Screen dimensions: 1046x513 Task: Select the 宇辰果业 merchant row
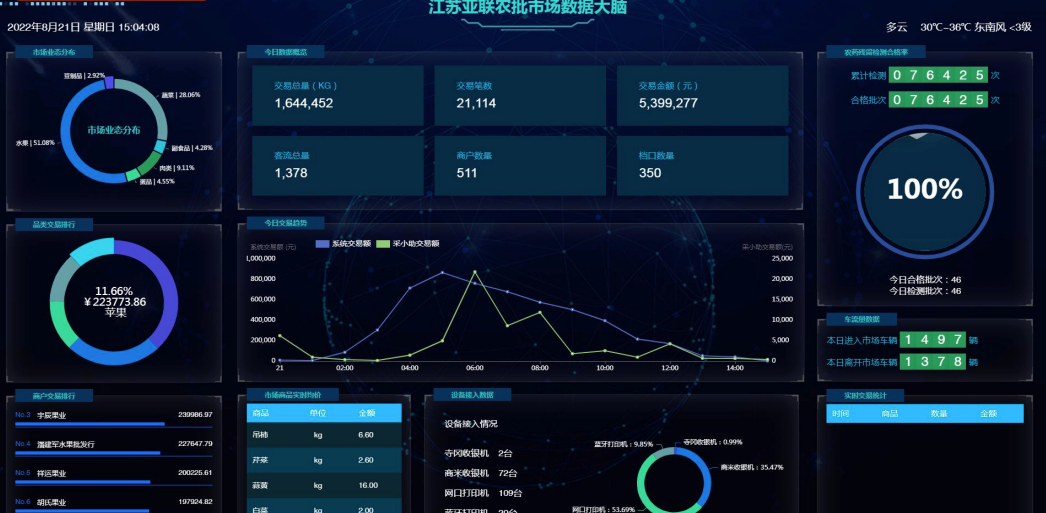click(113, 417)
